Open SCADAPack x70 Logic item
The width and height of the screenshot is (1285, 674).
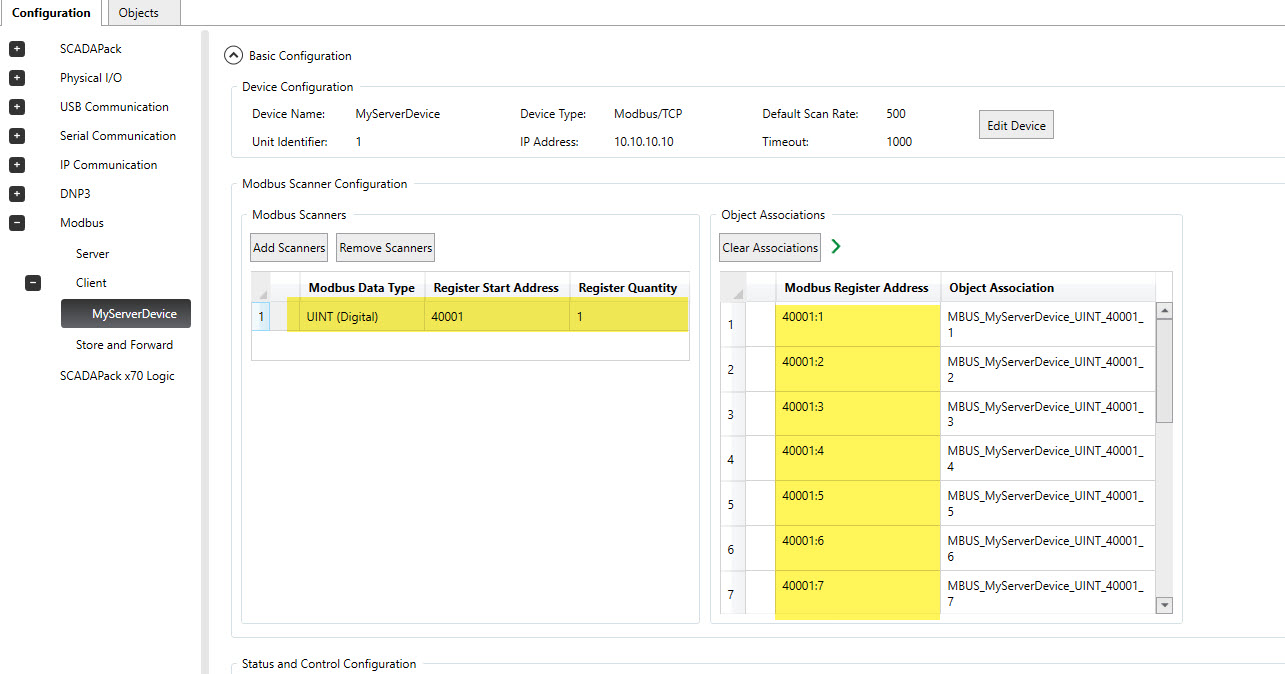click(117, 376)
